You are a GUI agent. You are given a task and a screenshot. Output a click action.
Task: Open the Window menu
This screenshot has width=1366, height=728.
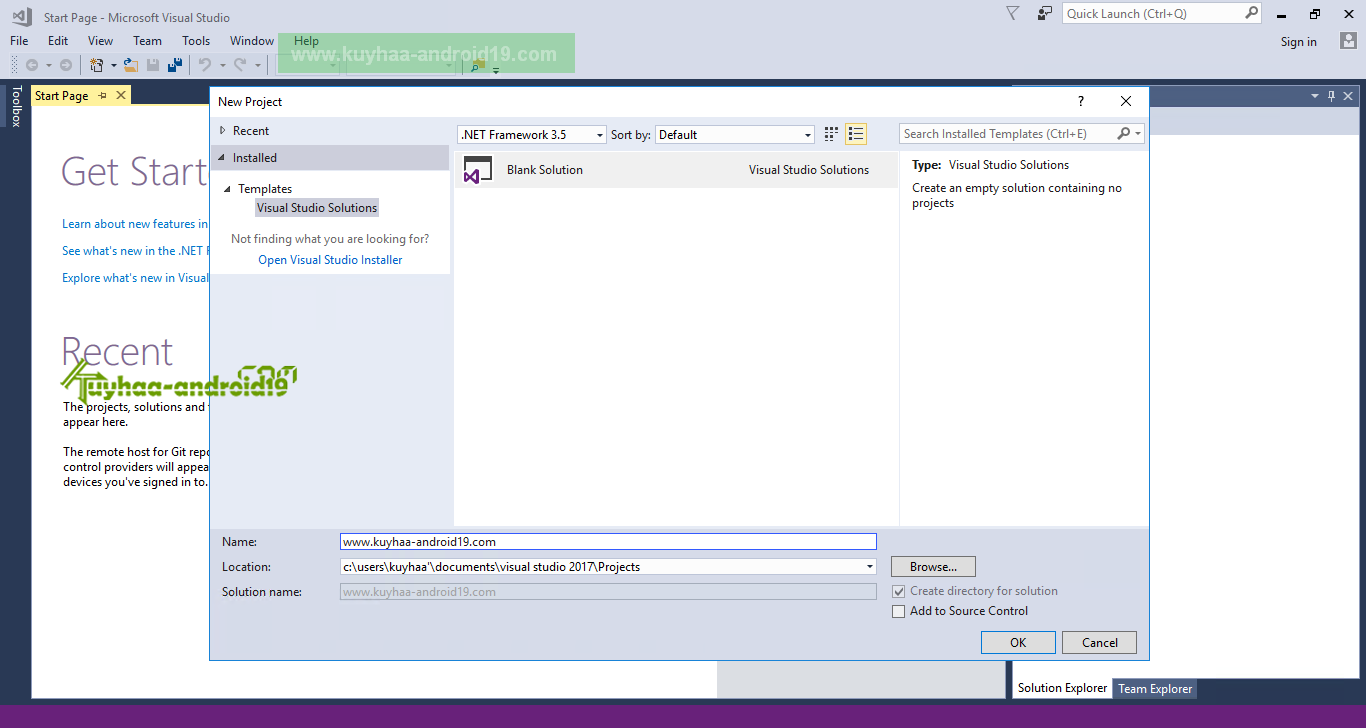252,41
